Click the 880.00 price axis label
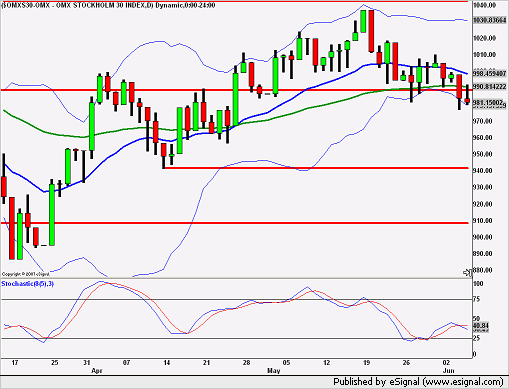509x389 pixels. (482, 270)
